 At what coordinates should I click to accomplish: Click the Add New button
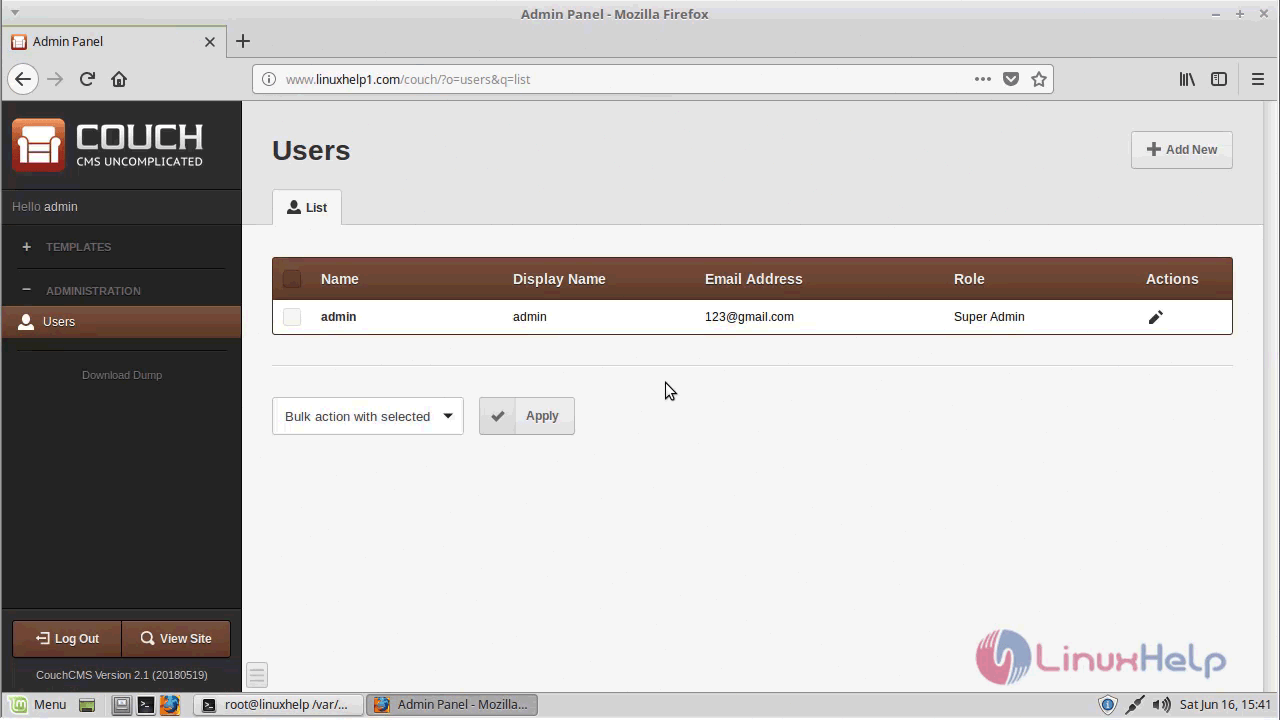click(x=1182, y=150)
